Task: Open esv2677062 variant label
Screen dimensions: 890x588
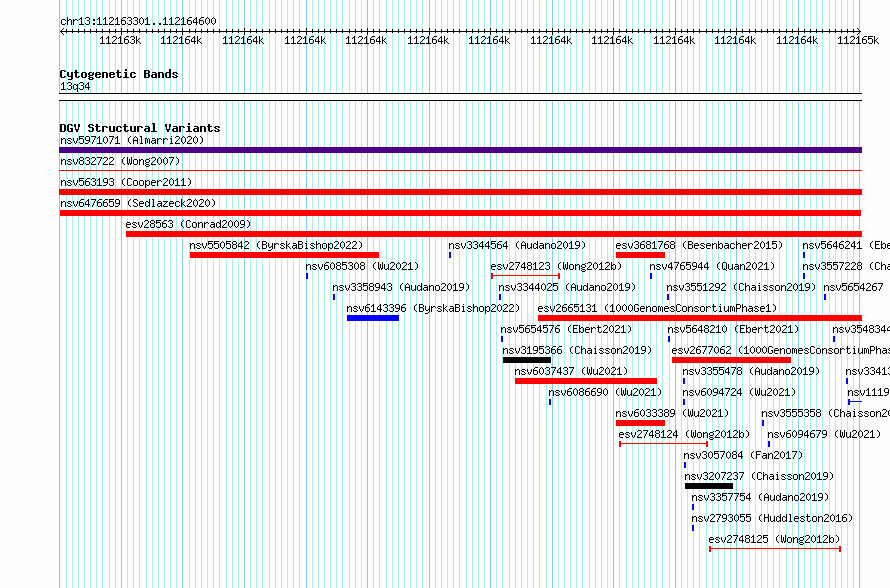Action: [780, 350]
